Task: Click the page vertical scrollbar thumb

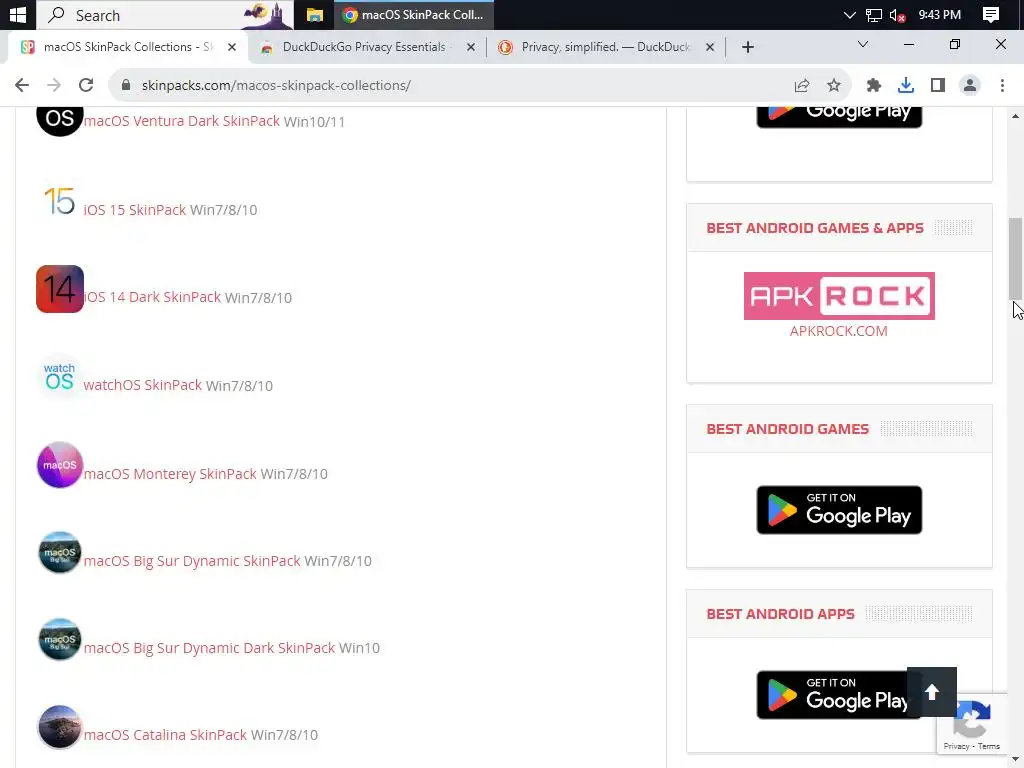Action: (1015, 259)
